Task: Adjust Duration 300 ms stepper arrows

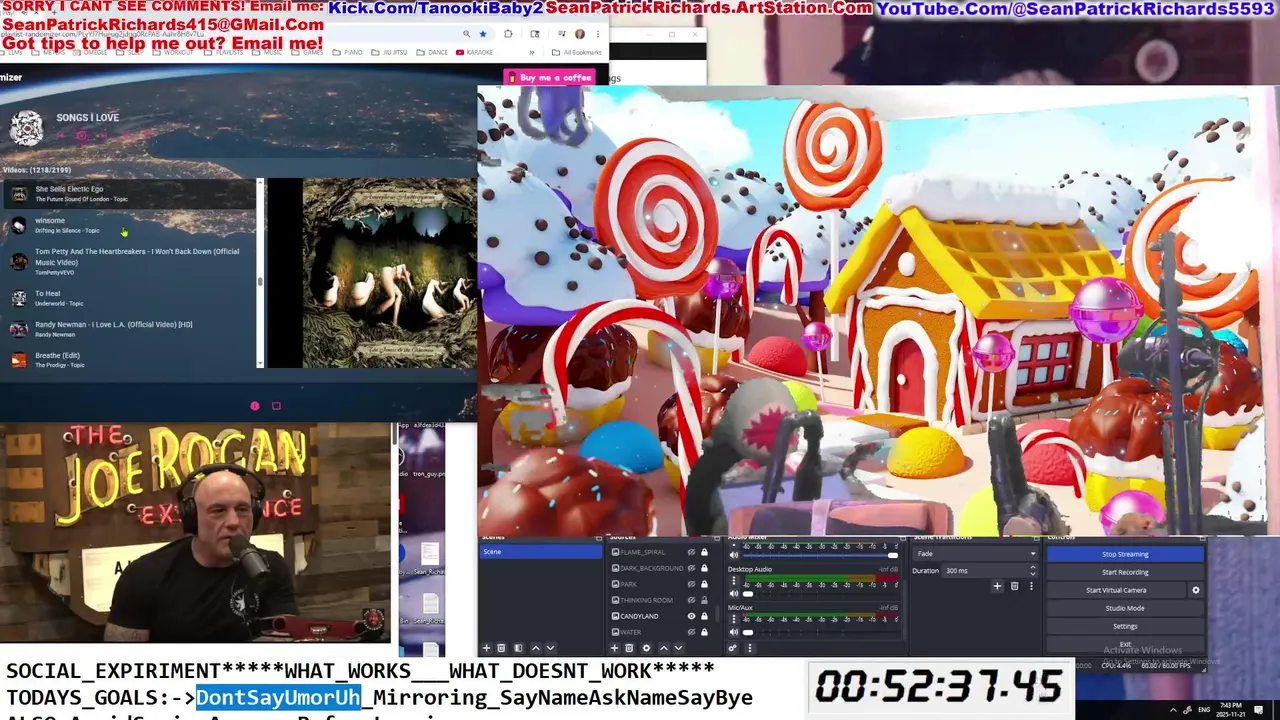Action: tap(1032, 570)
